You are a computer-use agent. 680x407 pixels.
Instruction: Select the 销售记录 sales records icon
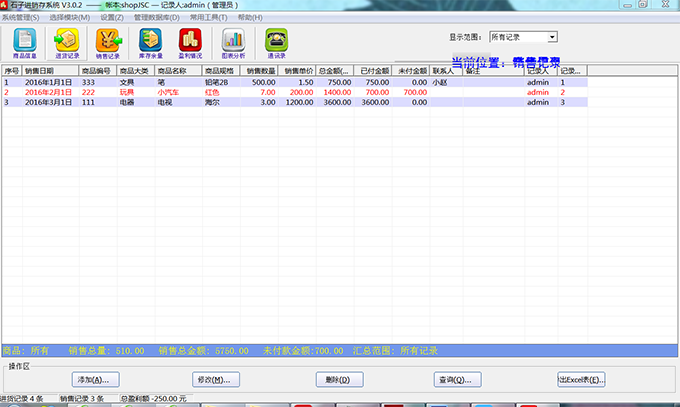click(x=107, y=41)
